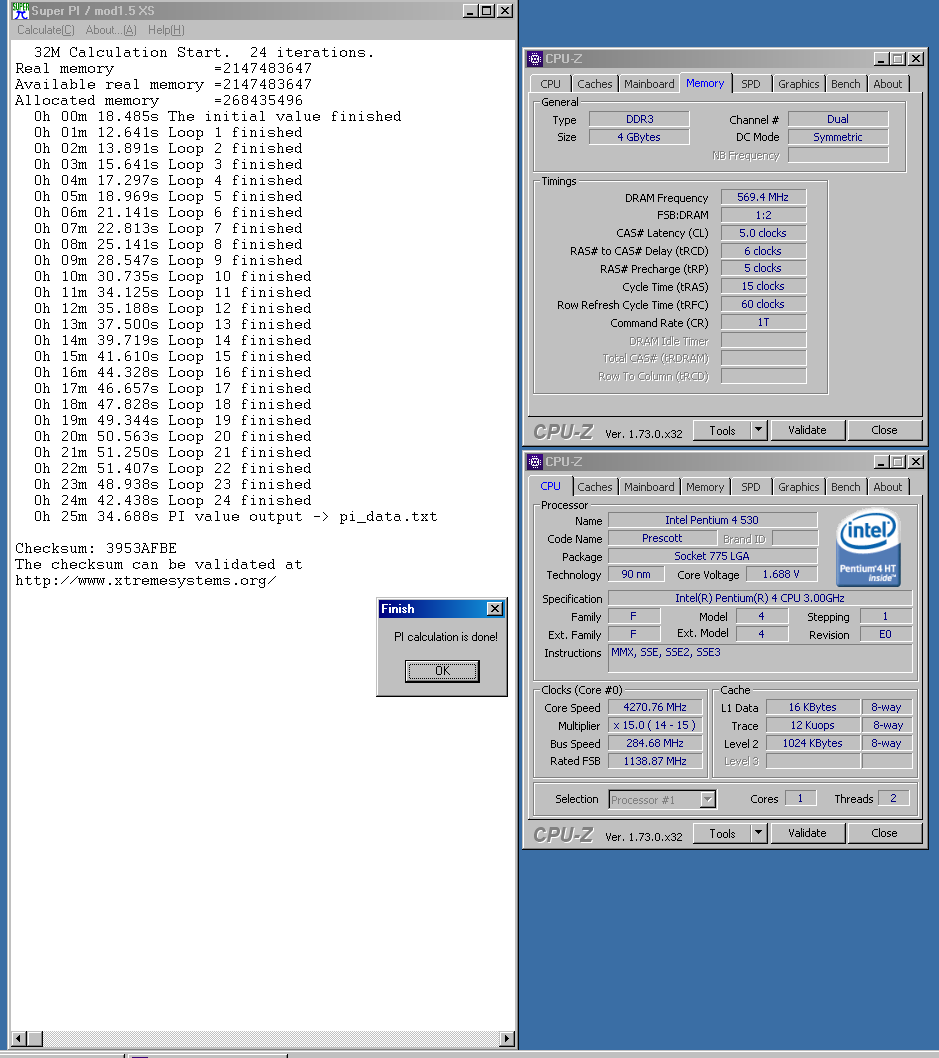Click OK in the Finish dialog

coord(442,671)
